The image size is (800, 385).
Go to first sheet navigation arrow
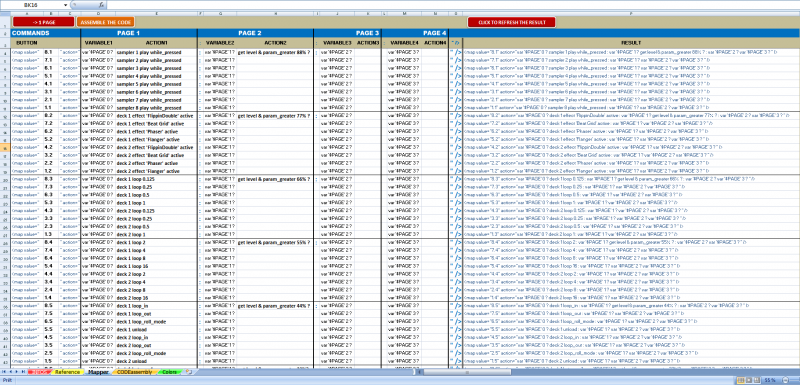point(4,372)
